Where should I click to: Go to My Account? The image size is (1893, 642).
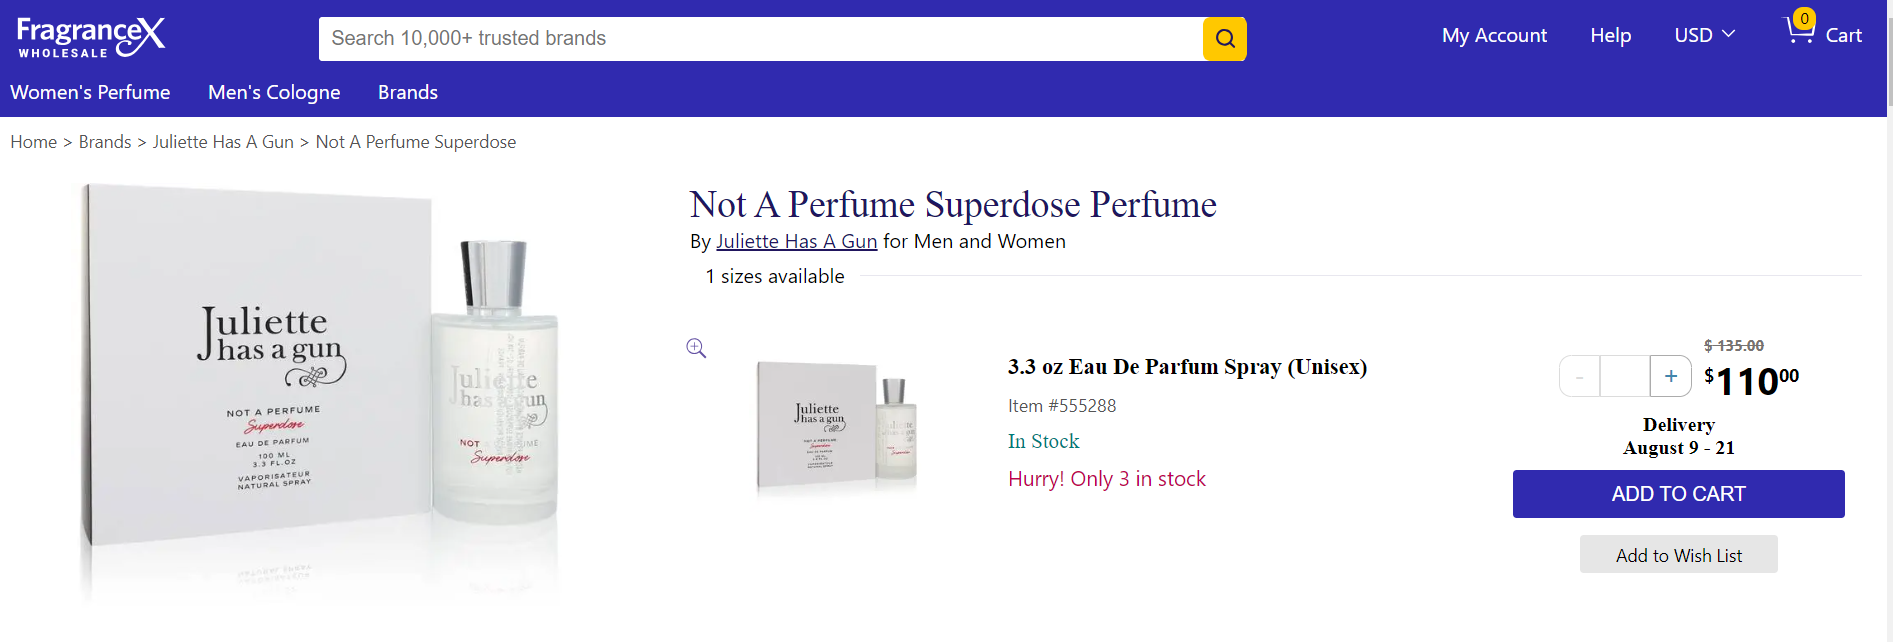tap(1494, 35)
